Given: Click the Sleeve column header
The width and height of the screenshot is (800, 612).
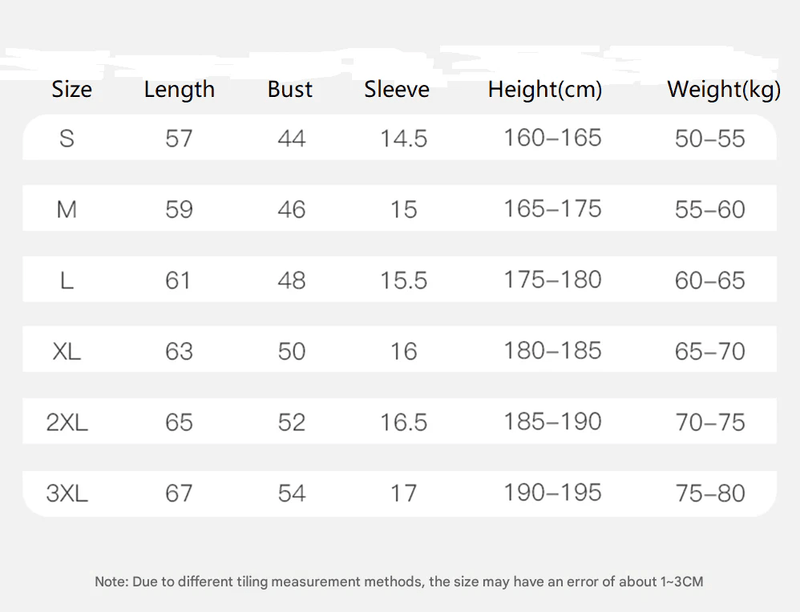Looking at the screenshot, I should click(x=396, y=89).
